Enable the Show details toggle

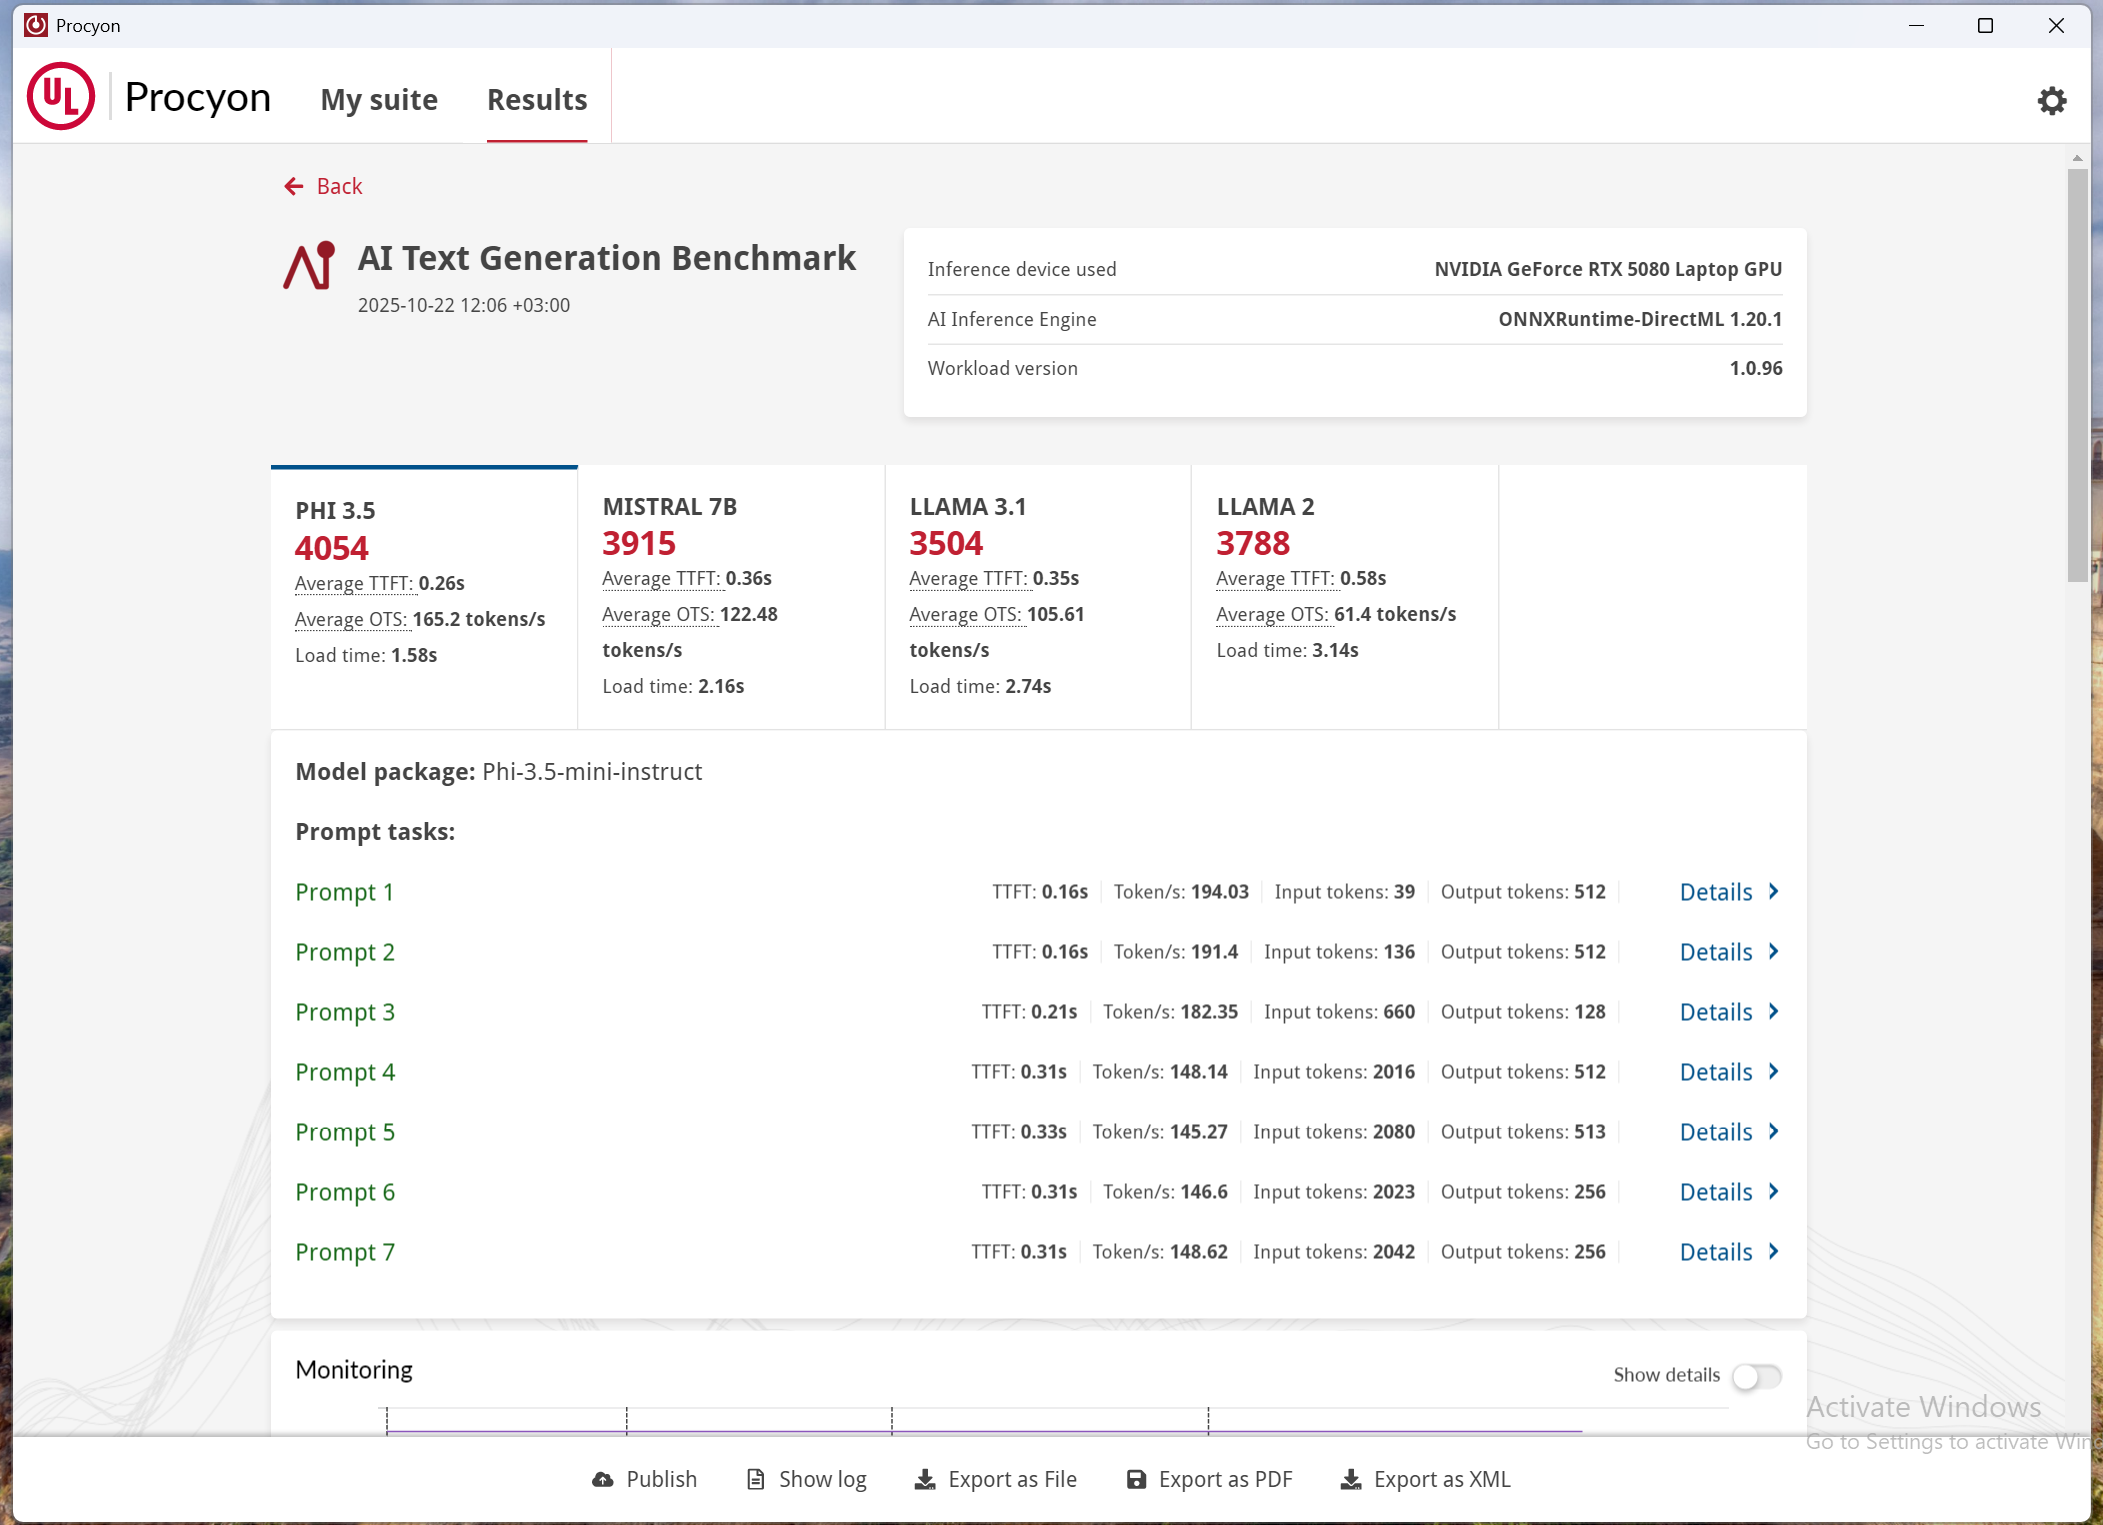pyautogui.click(x=1756, y=1376)
